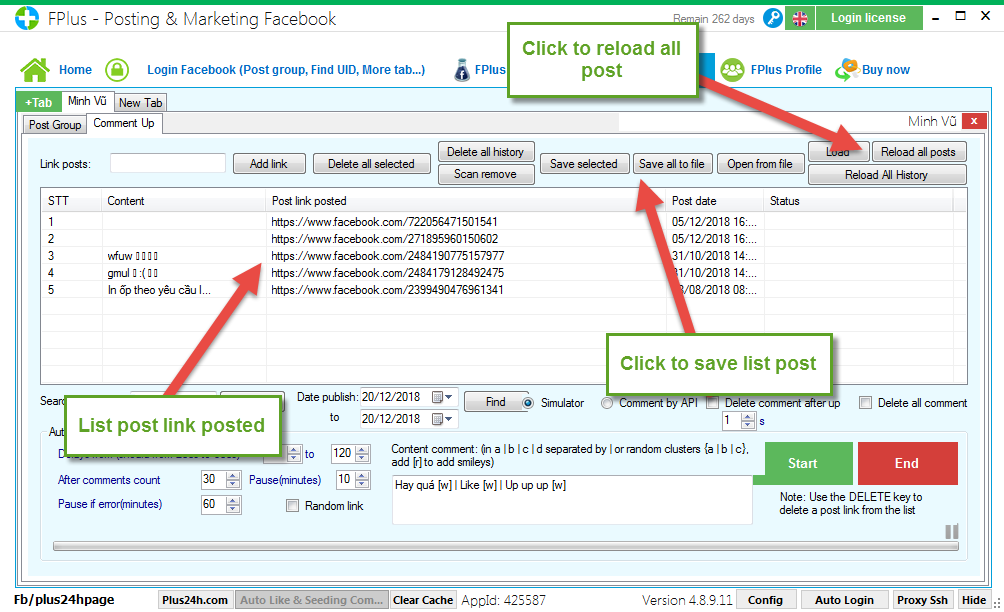Click the Open from file button

pos(759,164)
